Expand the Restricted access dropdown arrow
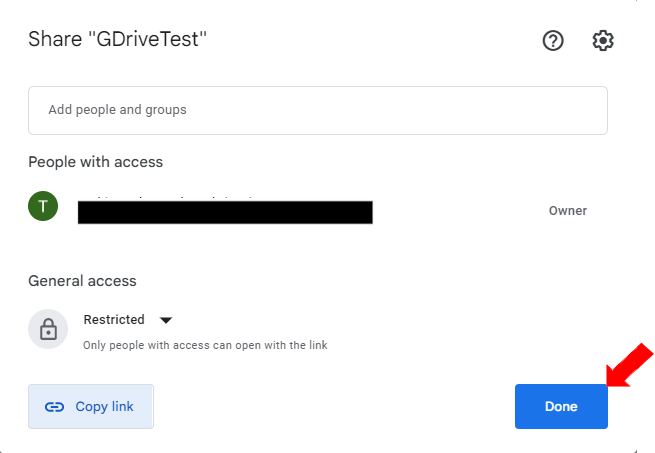Viewport: 655px width, 453px height. tap(166, 320)
